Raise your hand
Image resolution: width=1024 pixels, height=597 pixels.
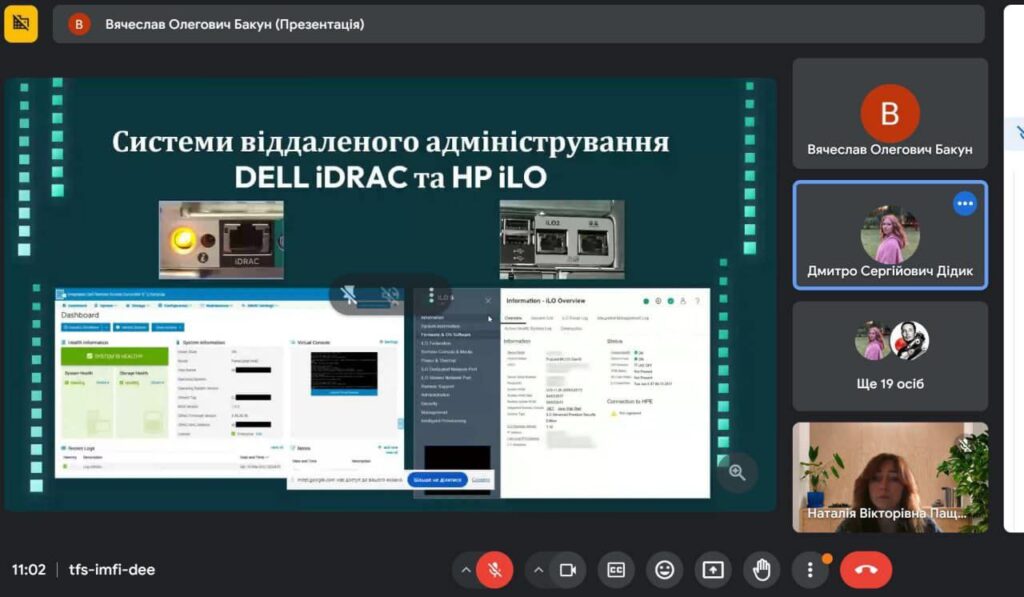pos(761,569)
